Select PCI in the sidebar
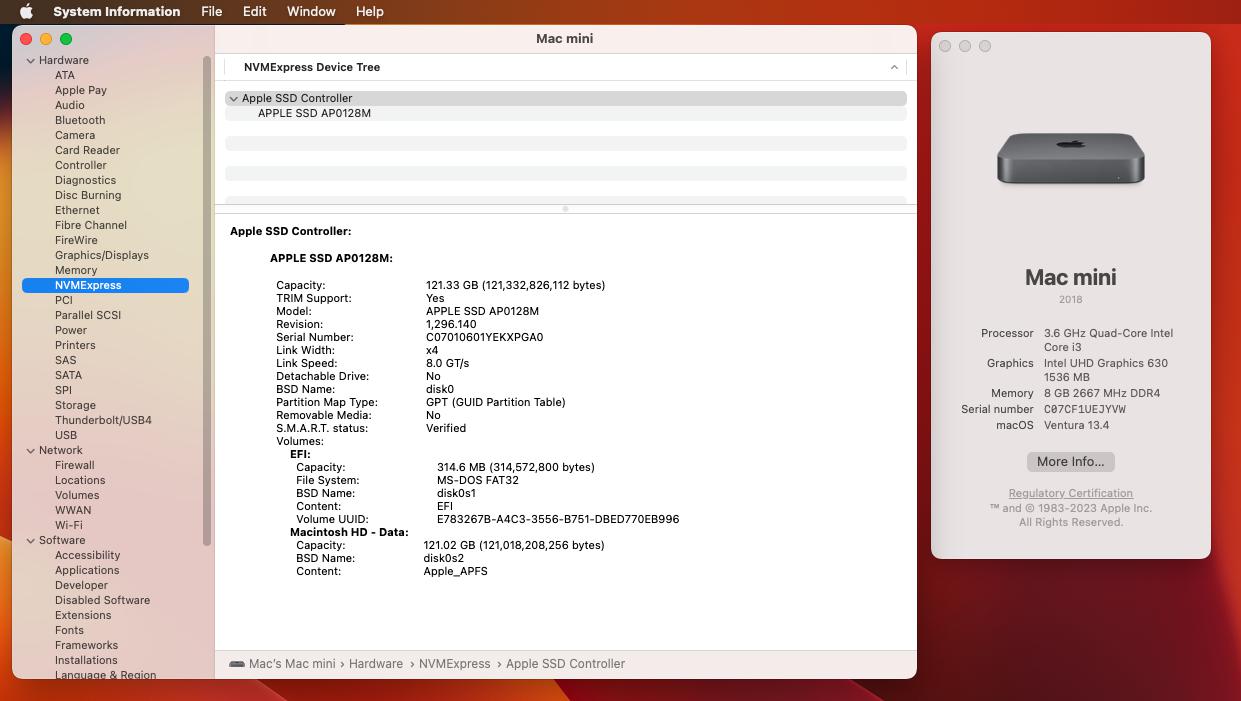Image resolution: width=1241 pixels, height=701 pixels. click(x=64, y=300)
